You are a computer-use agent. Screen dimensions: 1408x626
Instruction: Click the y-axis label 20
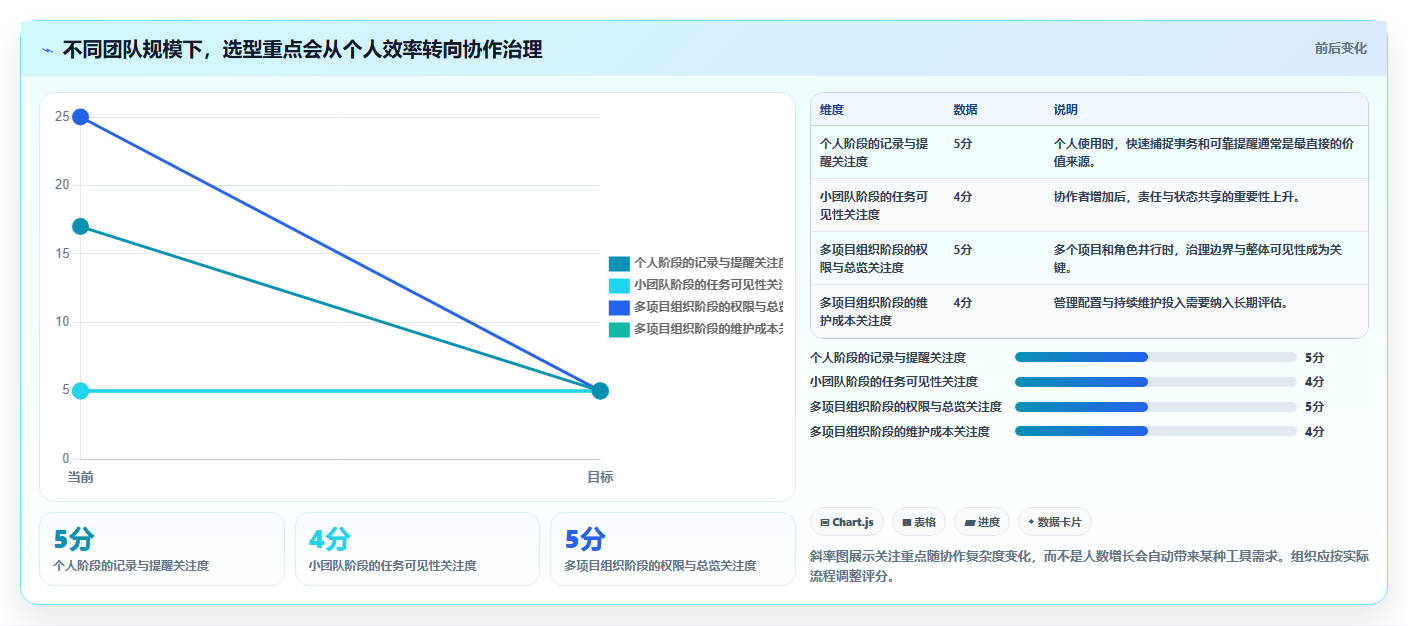[x=62, y=185]
